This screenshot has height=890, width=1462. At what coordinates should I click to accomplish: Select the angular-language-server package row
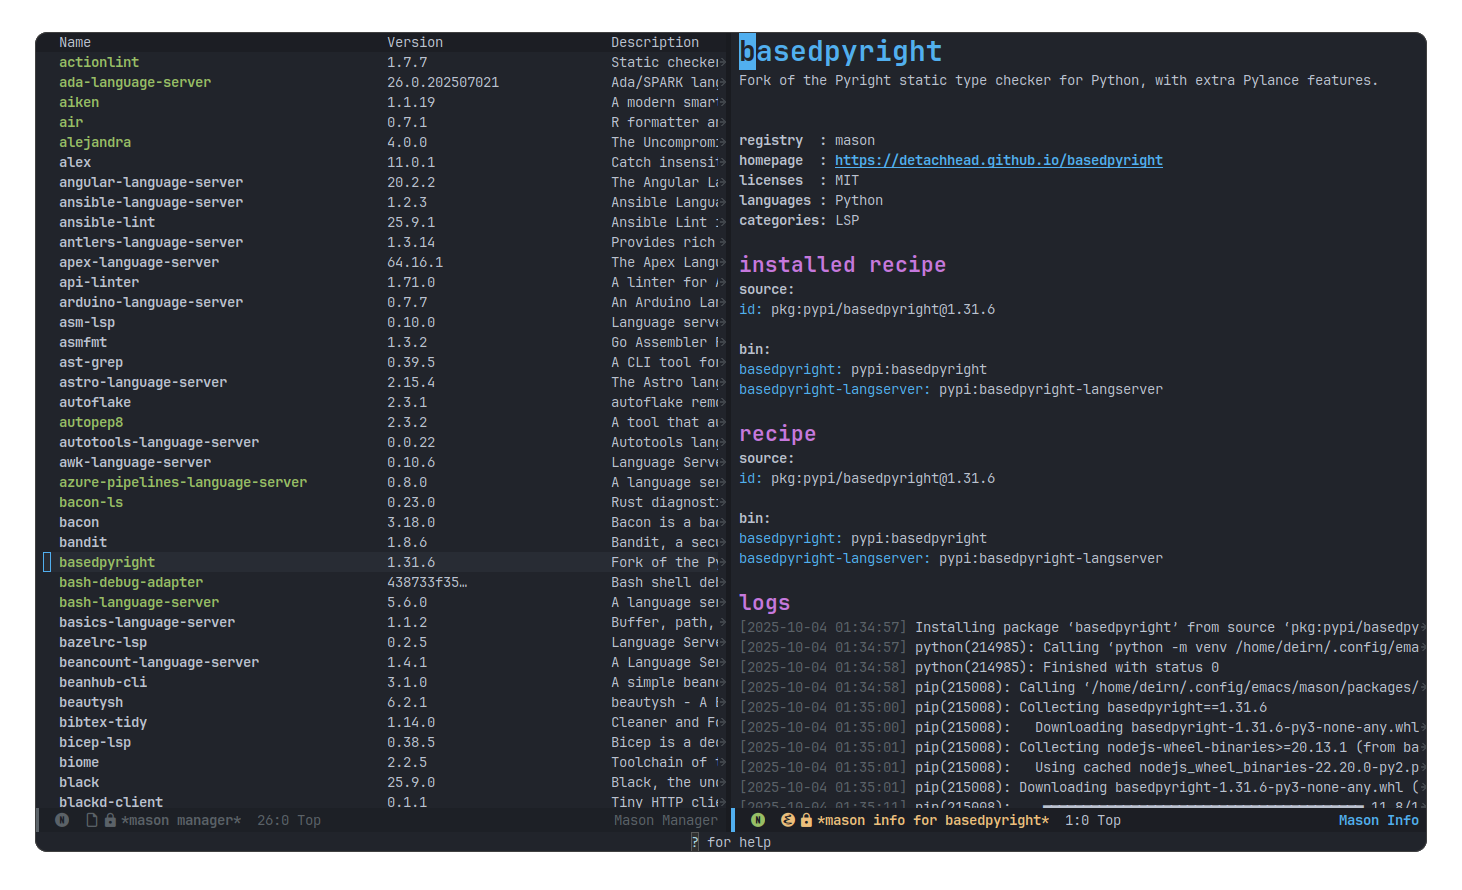click(384, 182)
